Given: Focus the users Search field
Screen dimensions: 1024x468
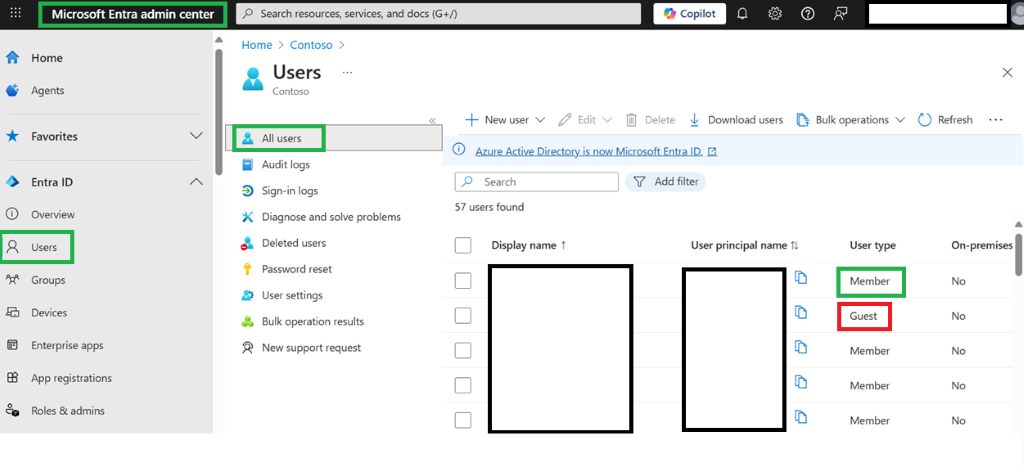Looking at the screenshot, I should [536, 182].
